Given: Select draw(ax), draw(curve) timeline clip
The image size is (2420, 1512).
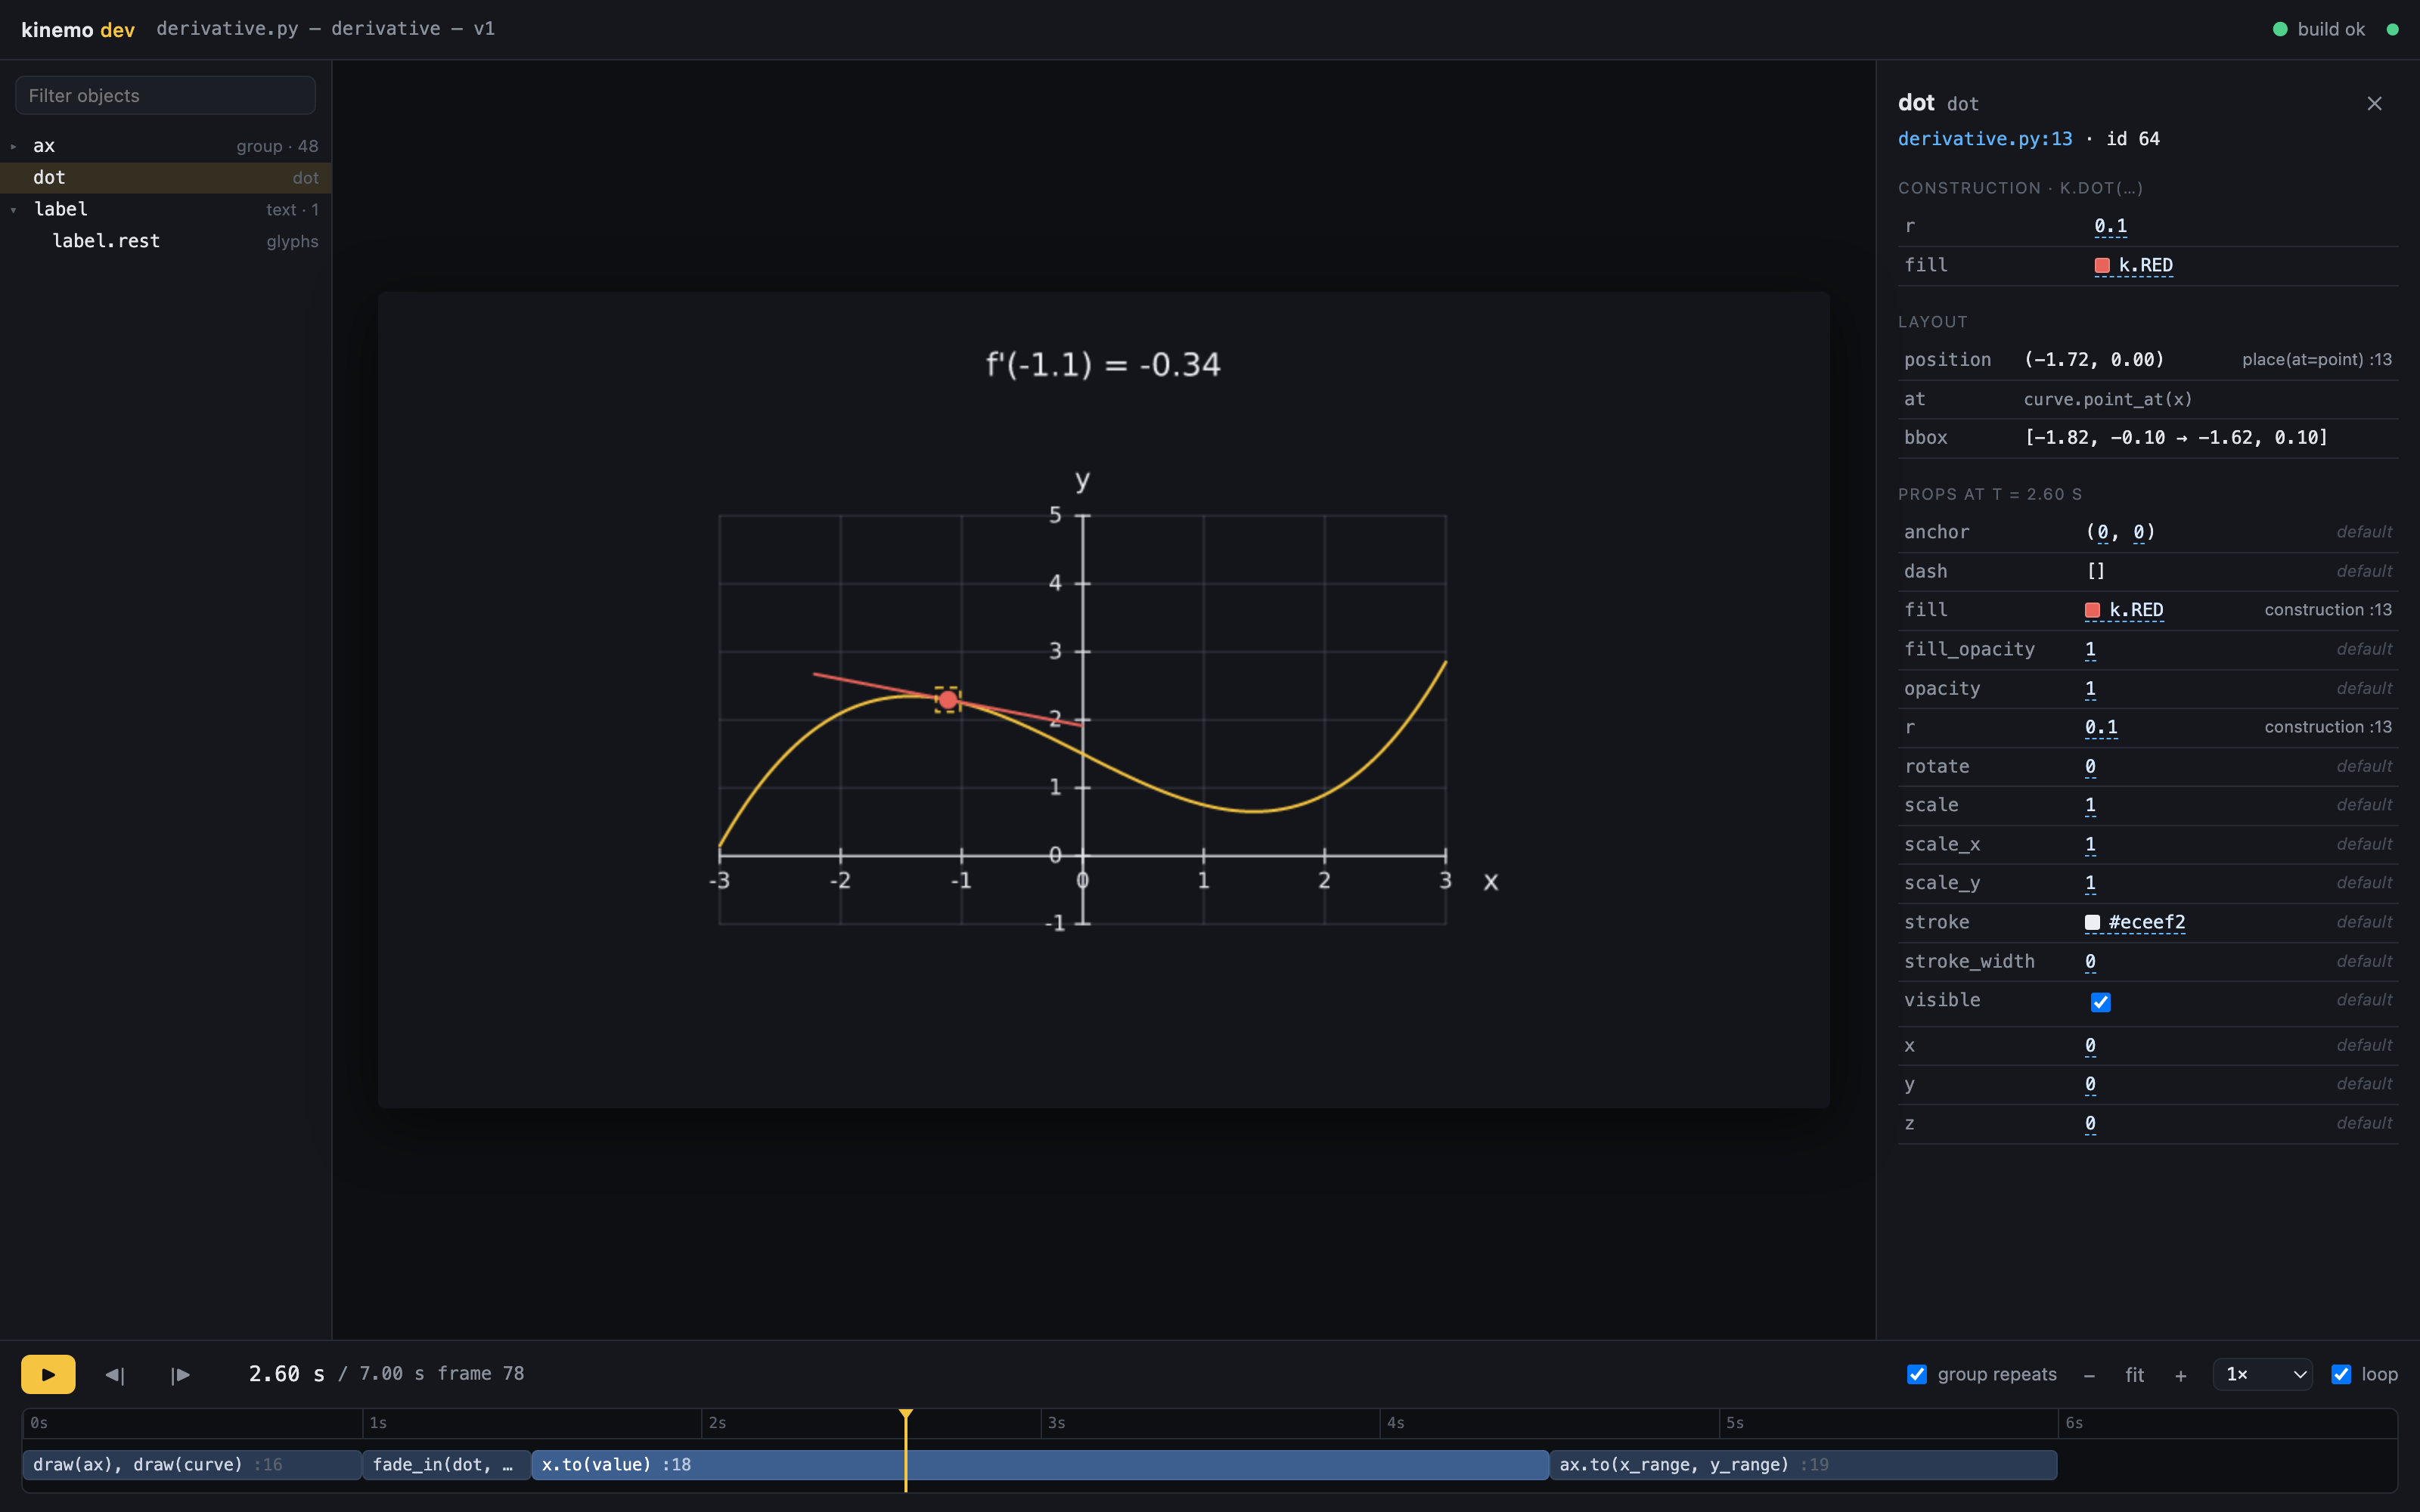Looking at the screenshot, I should [x=192, y=1465].
